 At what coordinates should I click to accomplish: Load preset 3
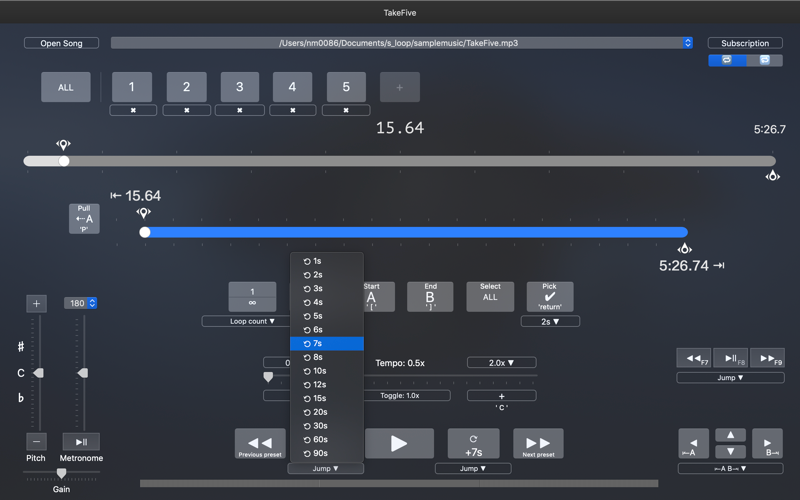coord(240,87)
